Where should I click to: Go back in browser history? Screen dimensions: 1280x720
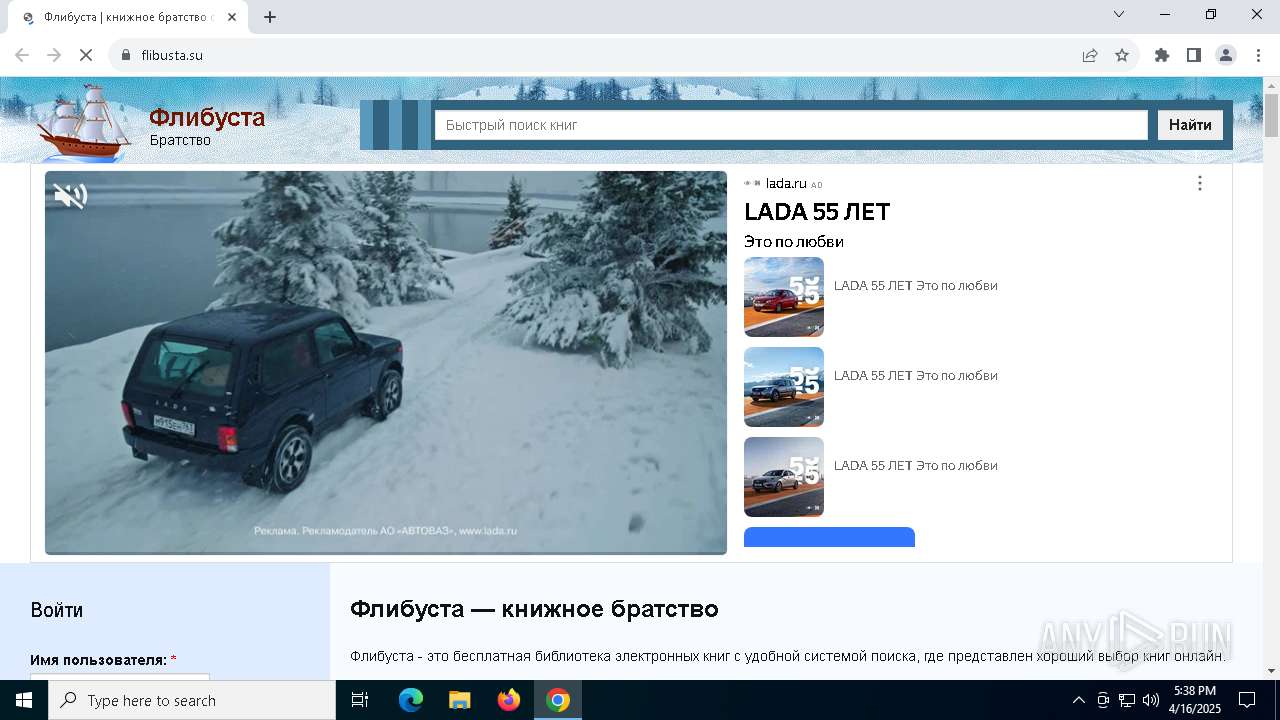22,55
